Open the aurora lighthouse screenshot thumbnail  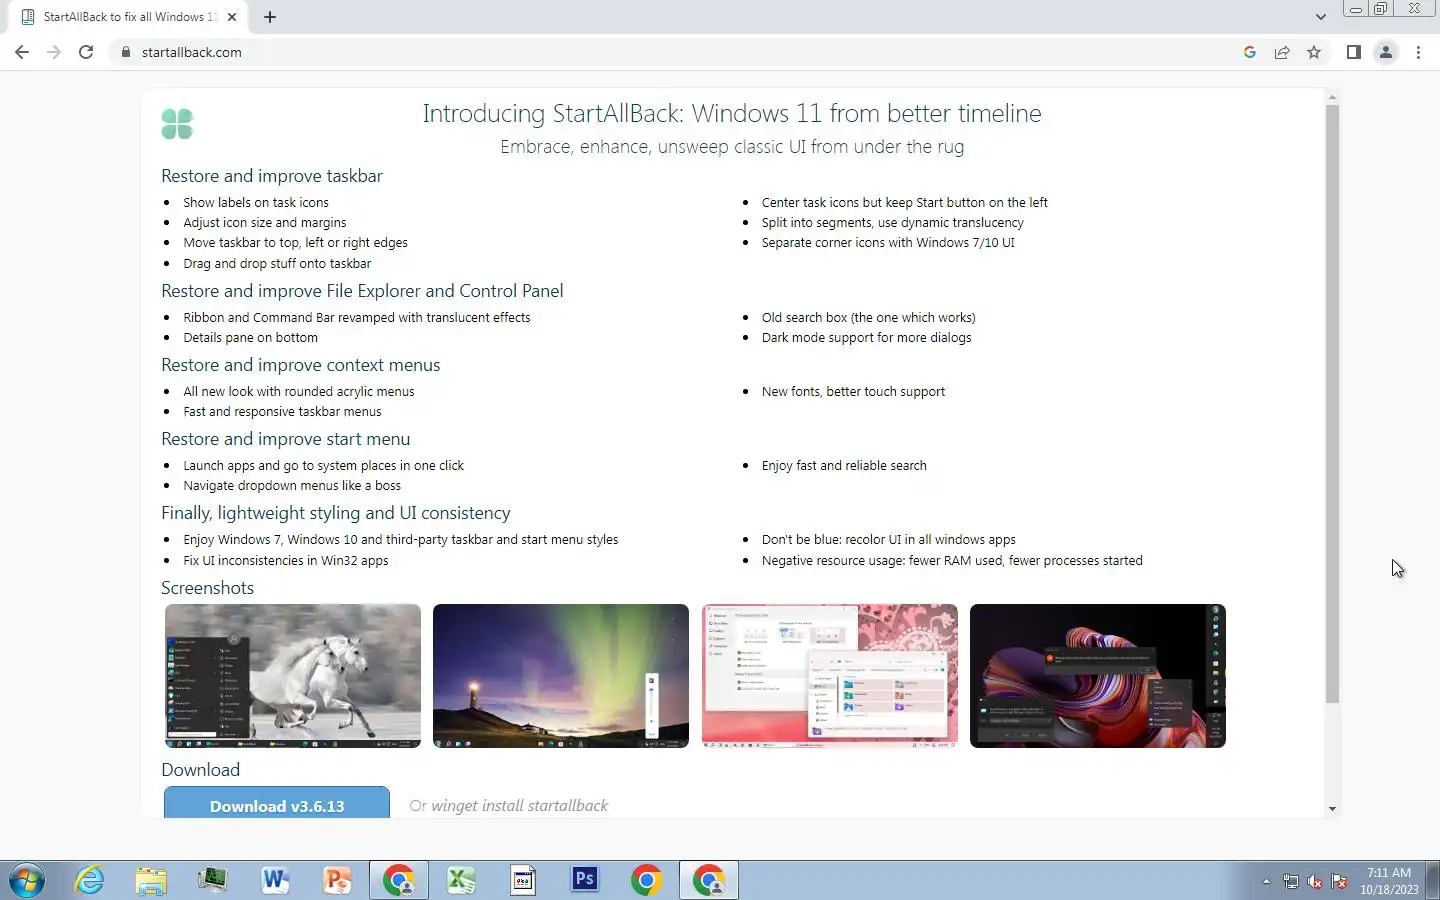(x=561, y=676)
